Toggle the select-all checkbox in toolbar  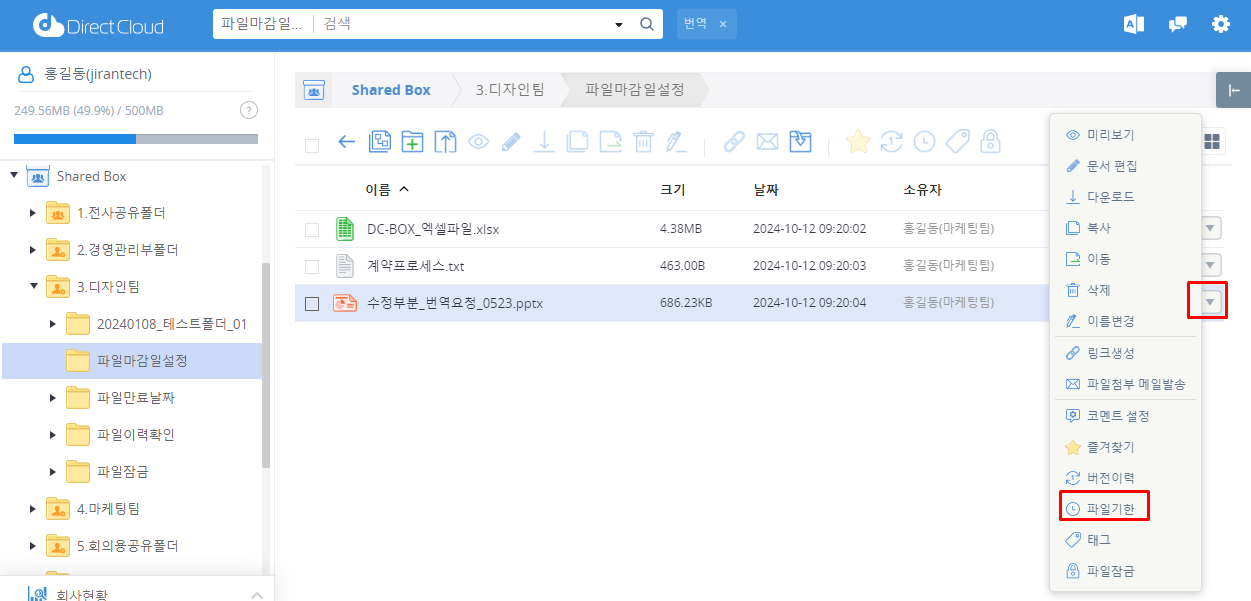pyautogui.click(x=312, y=146)
